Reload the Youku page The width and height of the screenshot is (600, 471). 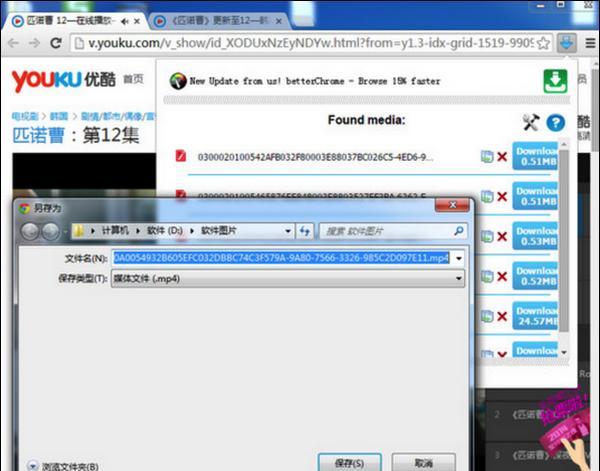(x=56, y=43)
